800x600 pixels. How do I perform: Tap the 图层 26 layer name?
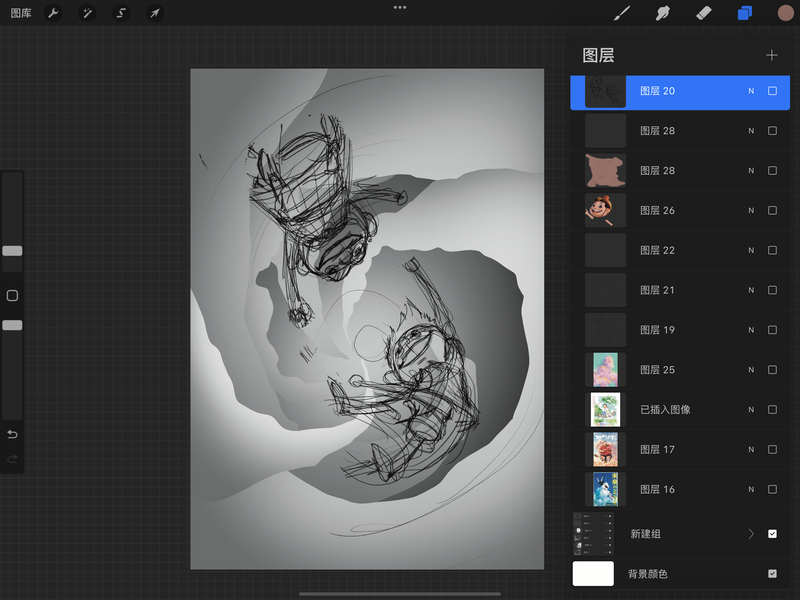[x=657, y=210]
